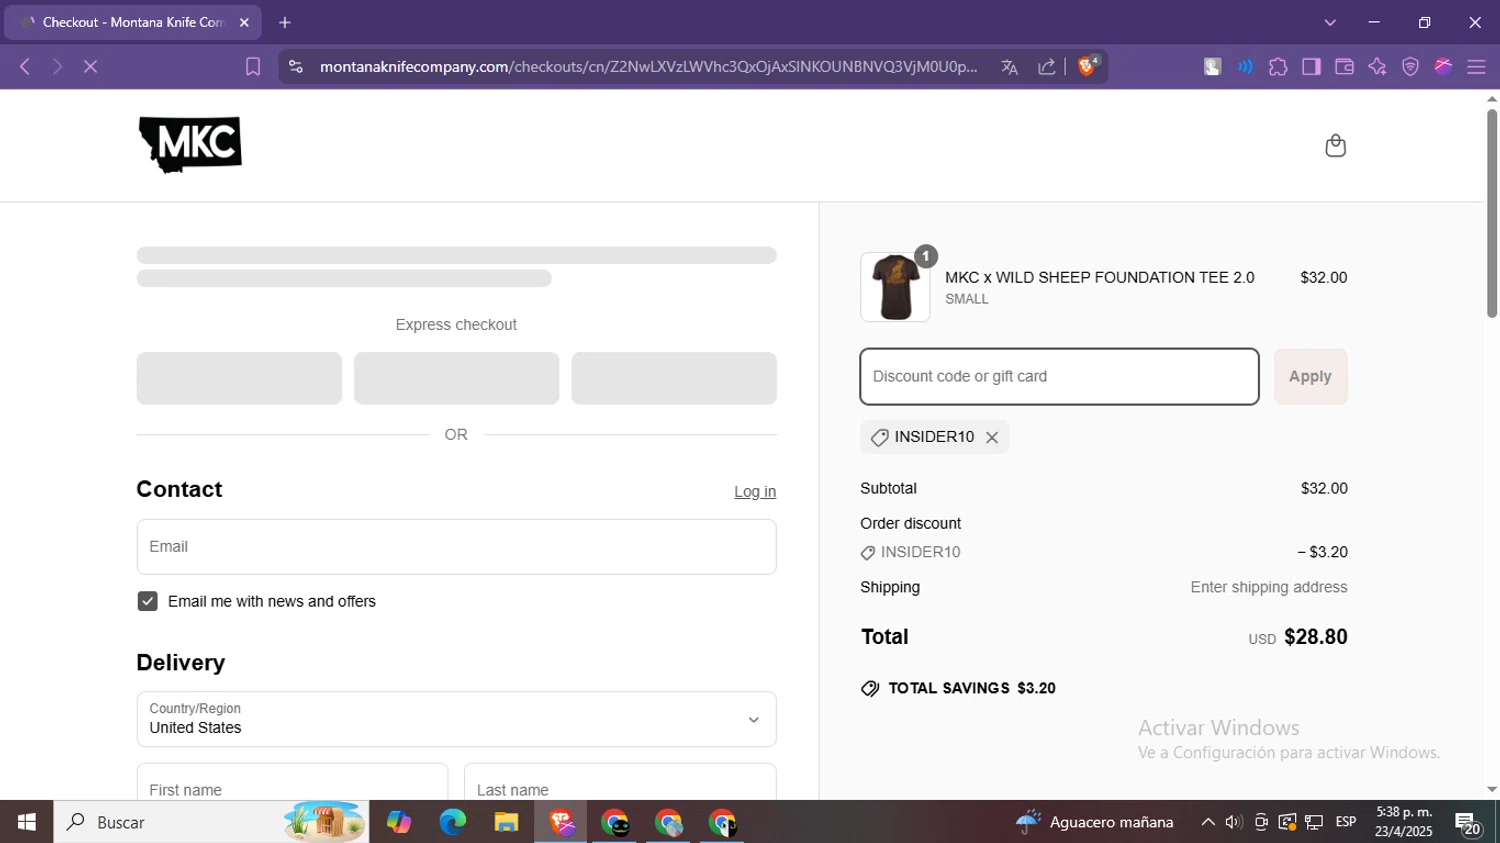Open Microsoft Edge from taskbar
1500x843 pixels.
pos(452,822)
